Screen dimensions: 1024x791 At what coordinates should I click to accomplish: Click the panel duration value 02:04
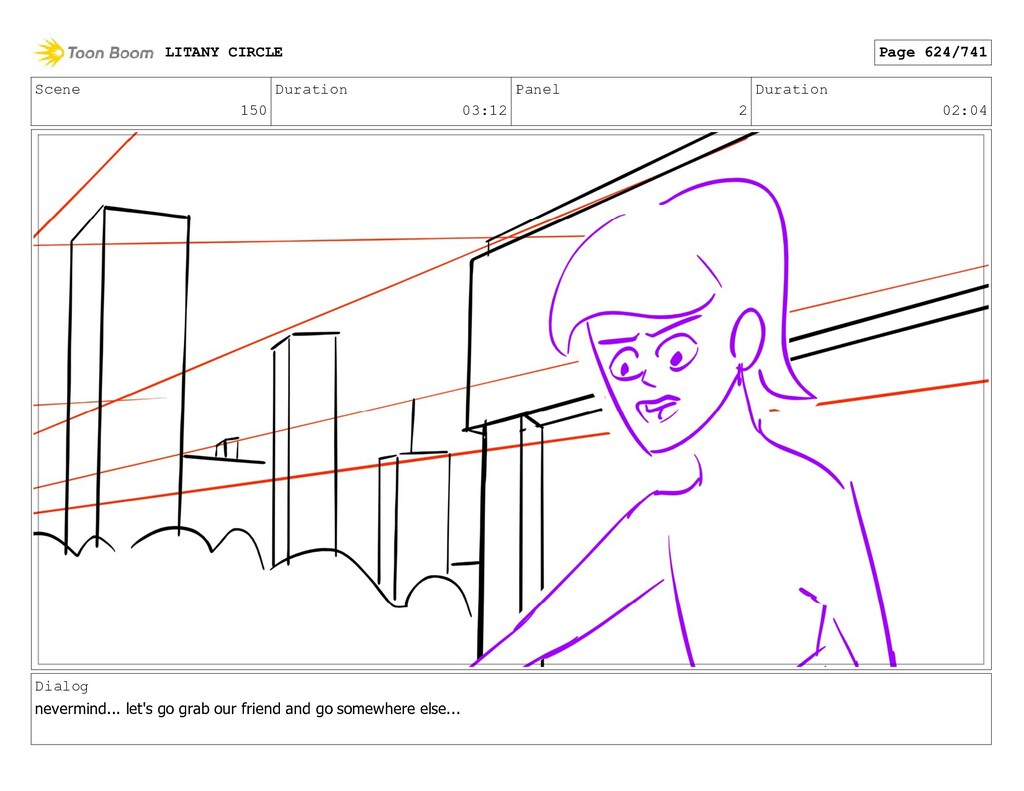coord(965,110)
